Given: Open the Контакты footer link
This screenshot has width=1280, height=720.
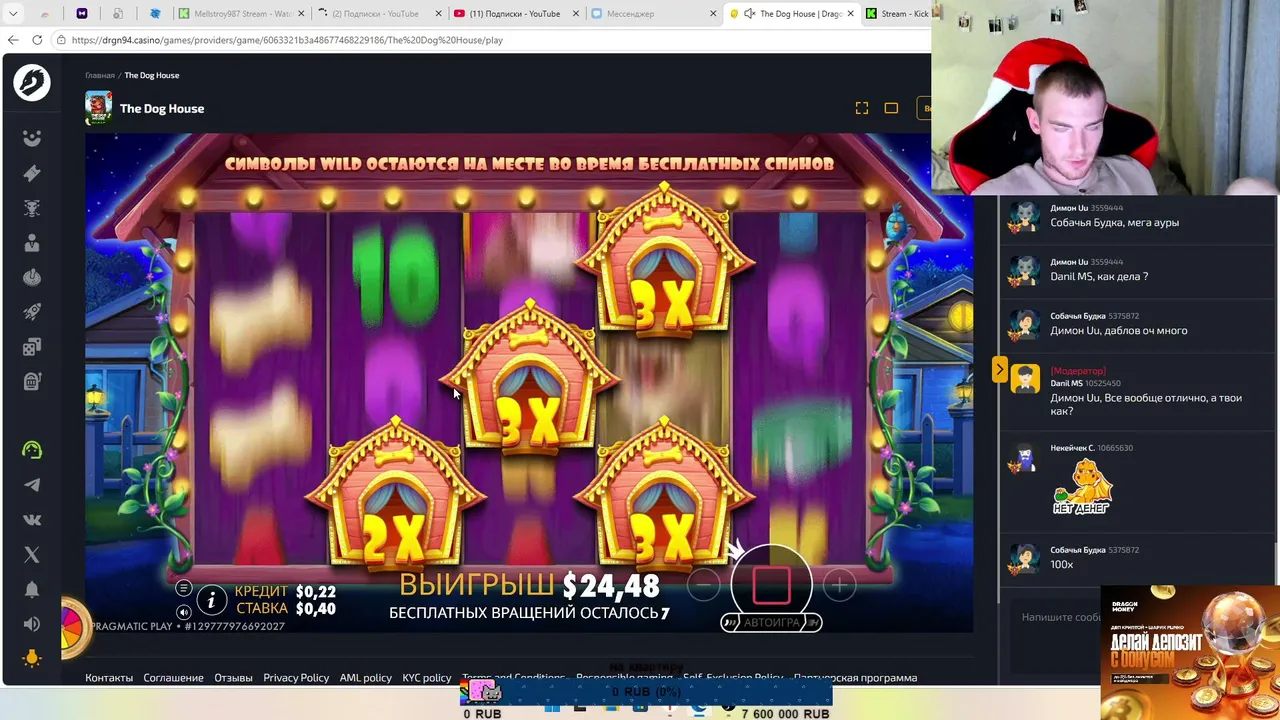Looking at the screenshot, I should point(109,678).
